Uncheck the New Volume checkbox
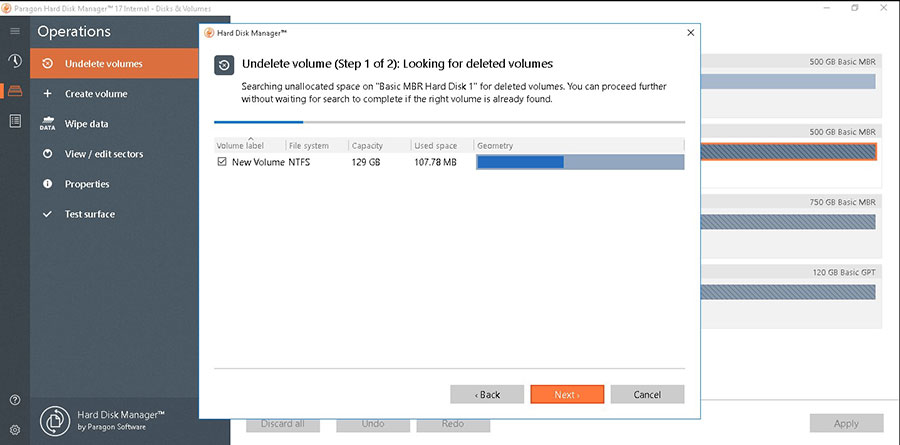900x445 pixels. click(222, 162)
